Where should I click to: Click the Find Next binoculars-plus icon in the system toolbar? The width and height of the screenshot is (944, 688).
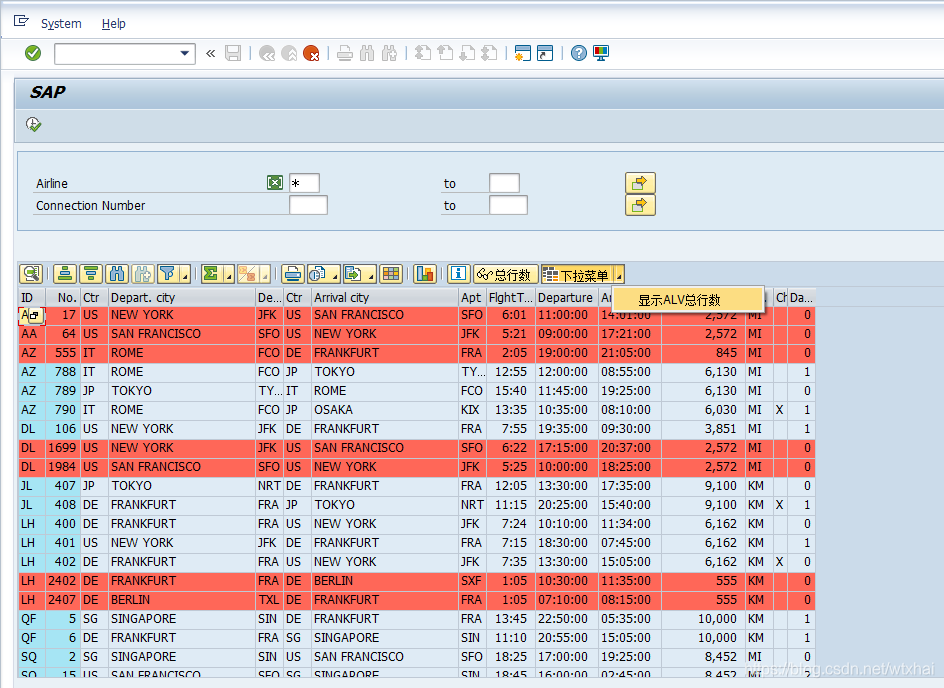point(390,54)
